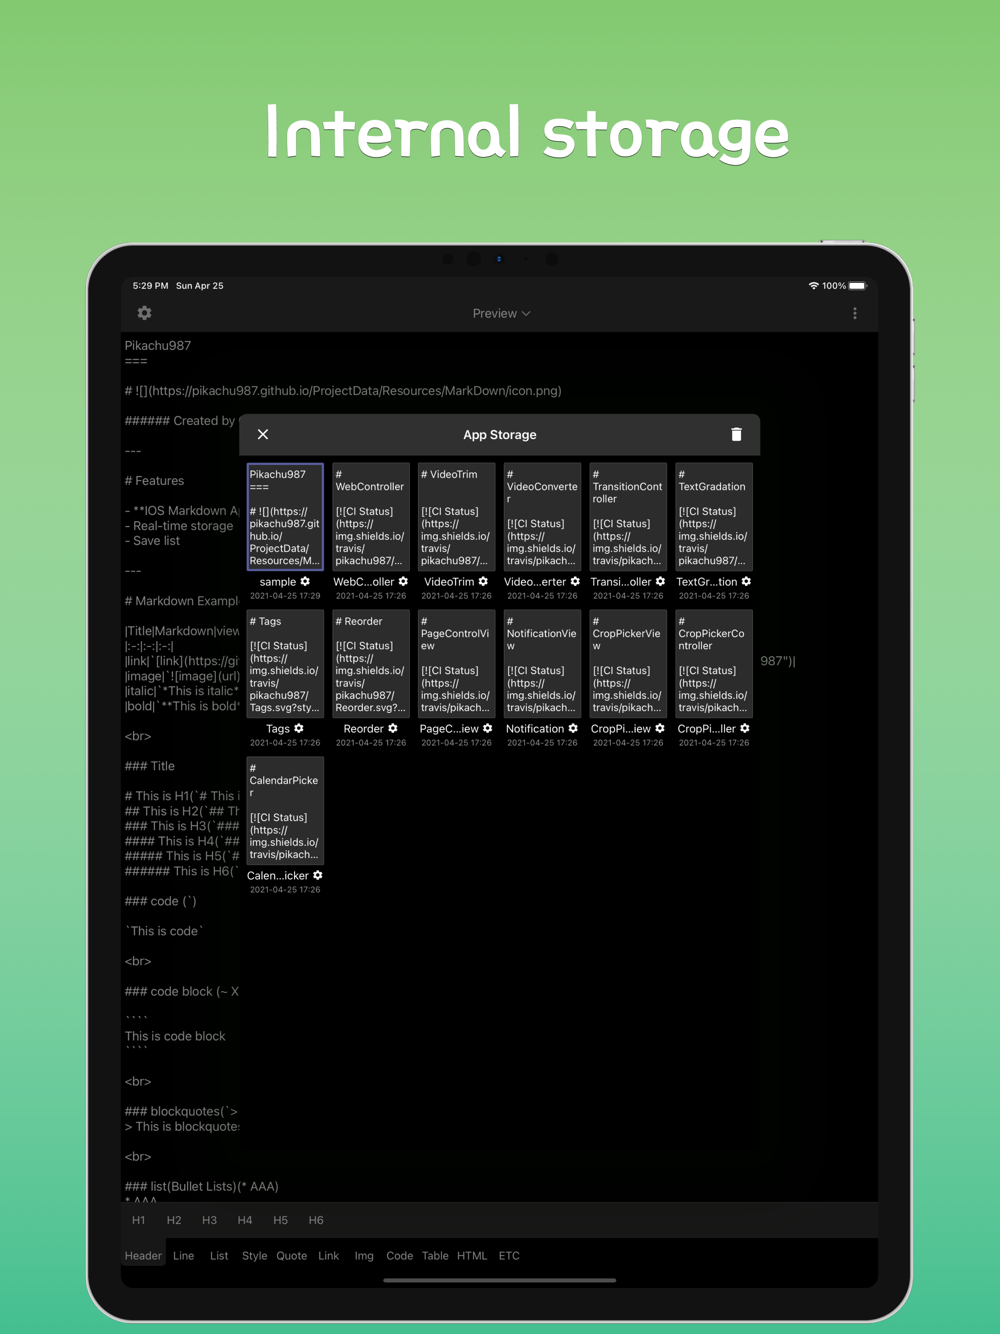Open gear settings for Calen...icker file
Viewport: 1000px width, 1334px height.
pyautogui.click(x=318, y=875)
